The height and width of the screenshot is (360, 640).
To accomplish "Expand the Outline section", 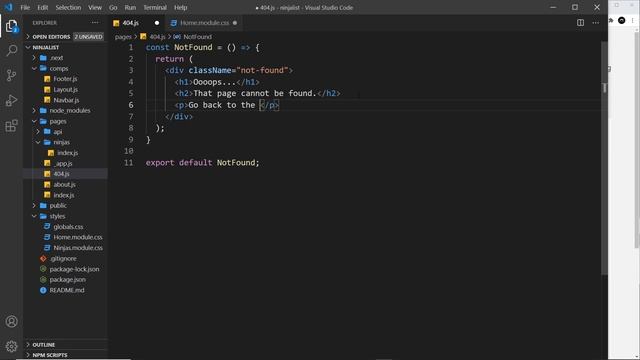I will [65, 345].
